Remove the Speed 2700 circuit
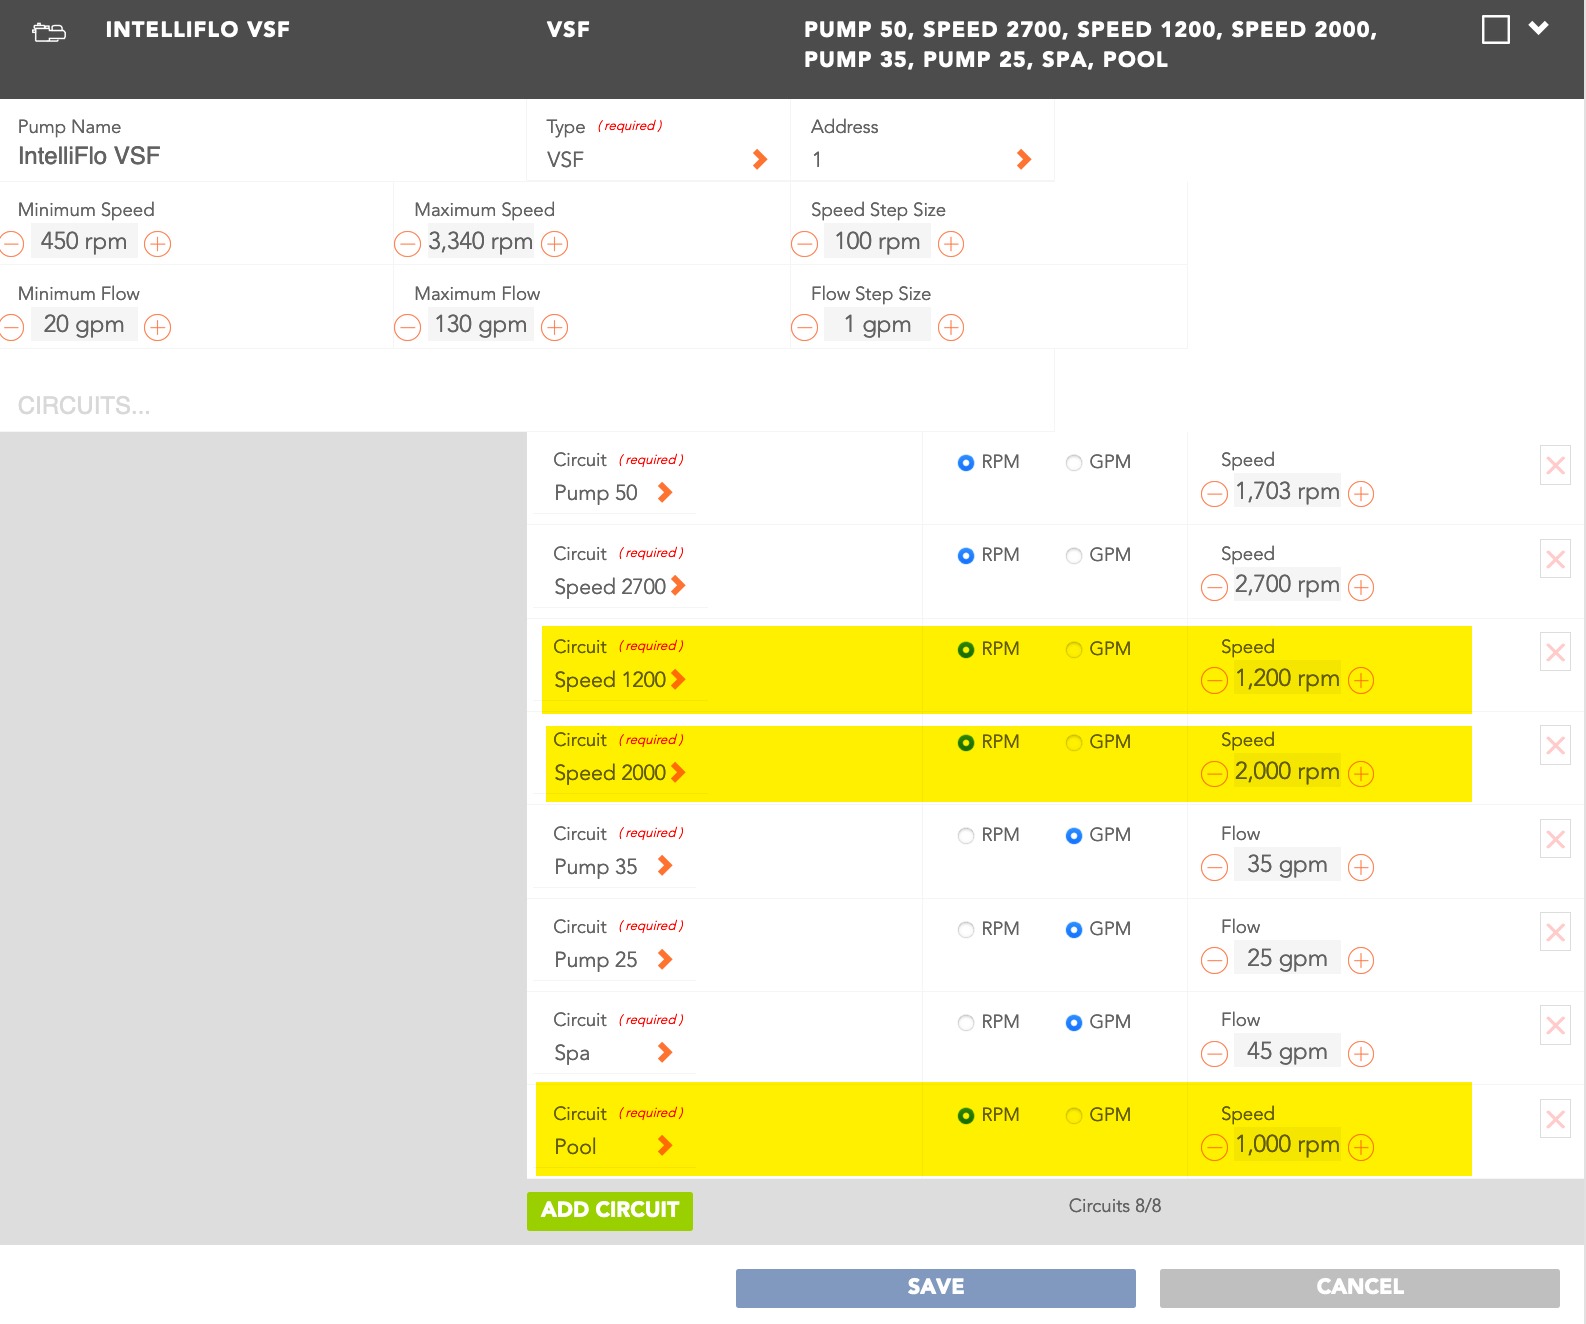1586x1324 pixels. [x=1556, y=559]
